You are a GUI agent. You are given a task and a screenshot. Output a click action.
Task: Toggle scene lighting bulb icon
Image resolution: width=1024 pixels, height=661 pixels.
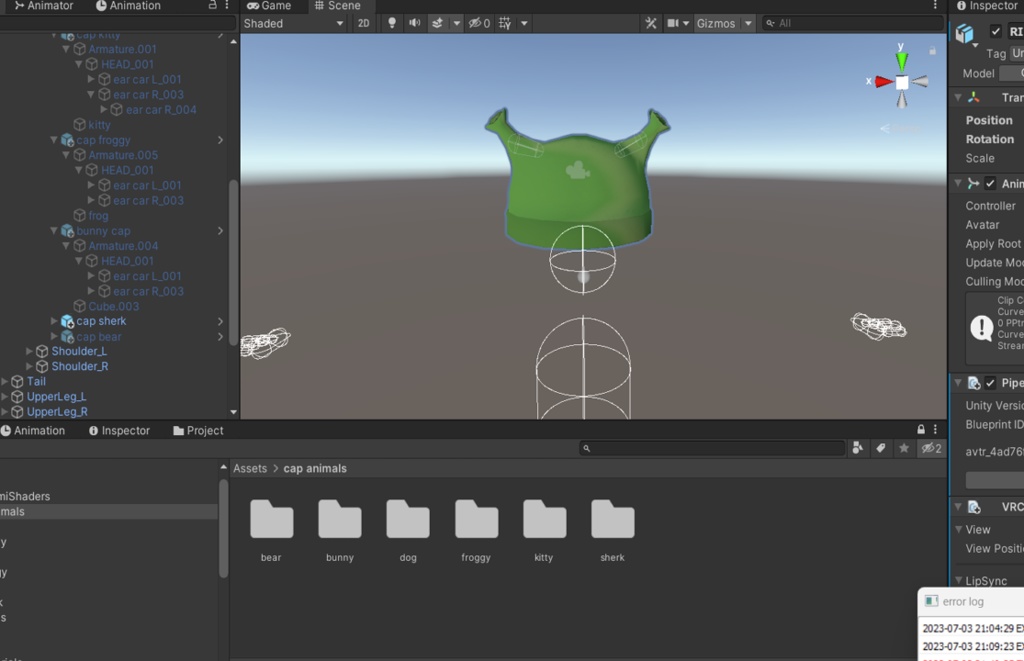pyautogui.click(x=392, y=23)
